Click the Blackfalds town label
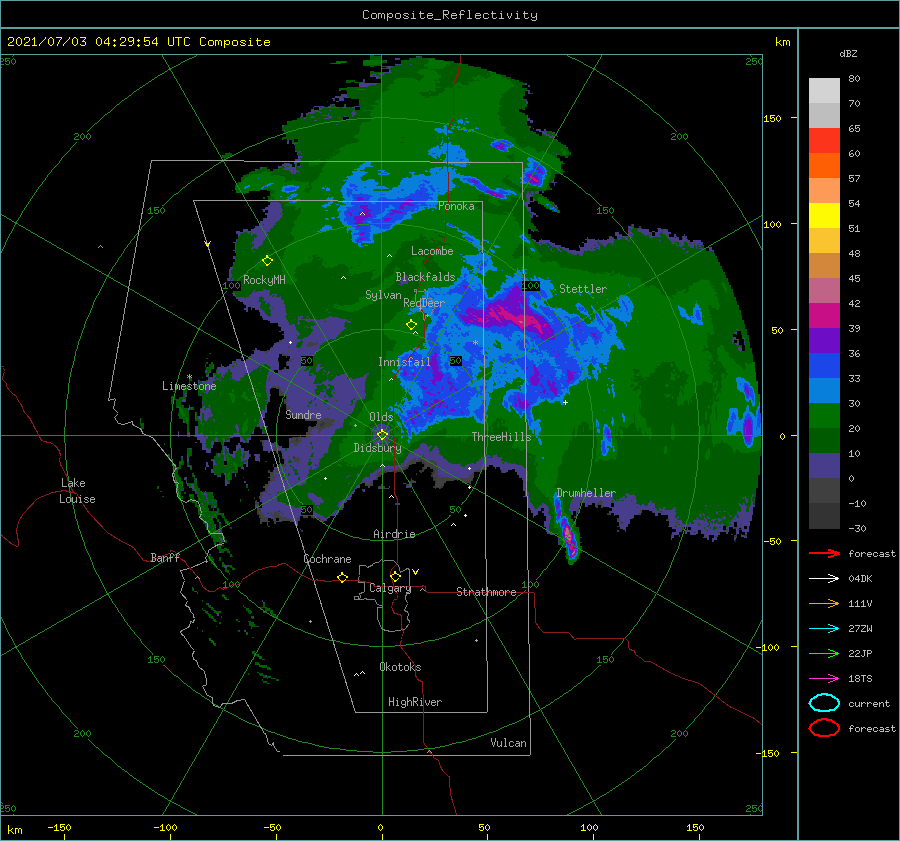Screen dimensions: 900x841 point(425,277)
